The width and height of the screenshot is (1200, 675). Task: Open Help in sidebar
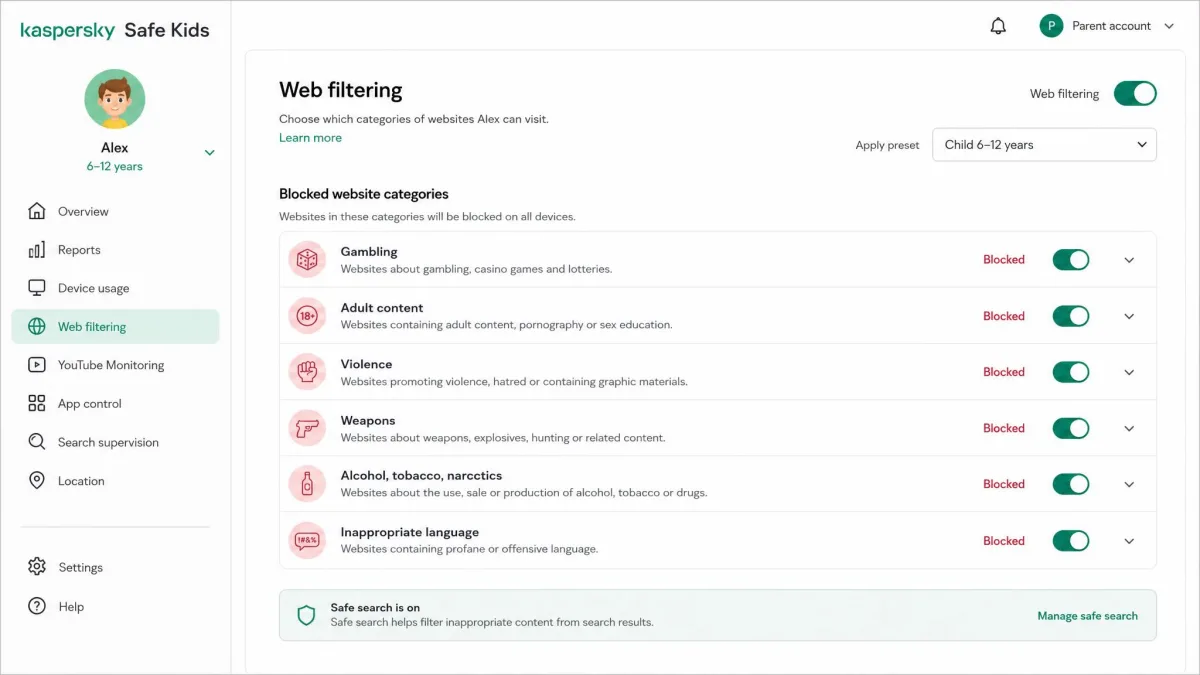click(x=115, y=606)
